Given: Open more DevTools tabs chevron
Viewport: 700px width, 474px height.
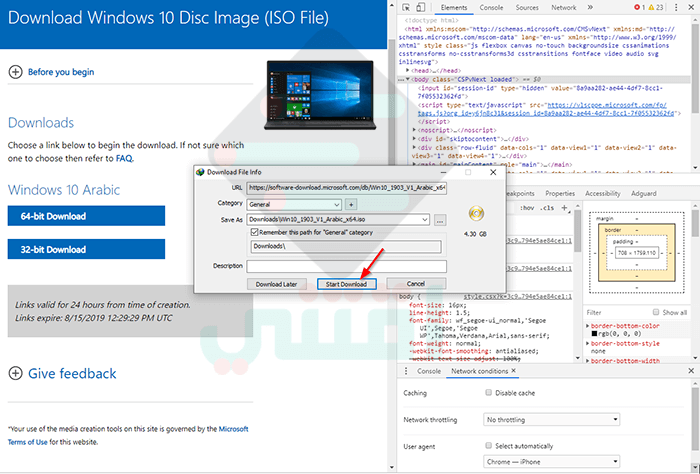Looking at the screenshot, I should pyautogui.click(x=590, y=8).
